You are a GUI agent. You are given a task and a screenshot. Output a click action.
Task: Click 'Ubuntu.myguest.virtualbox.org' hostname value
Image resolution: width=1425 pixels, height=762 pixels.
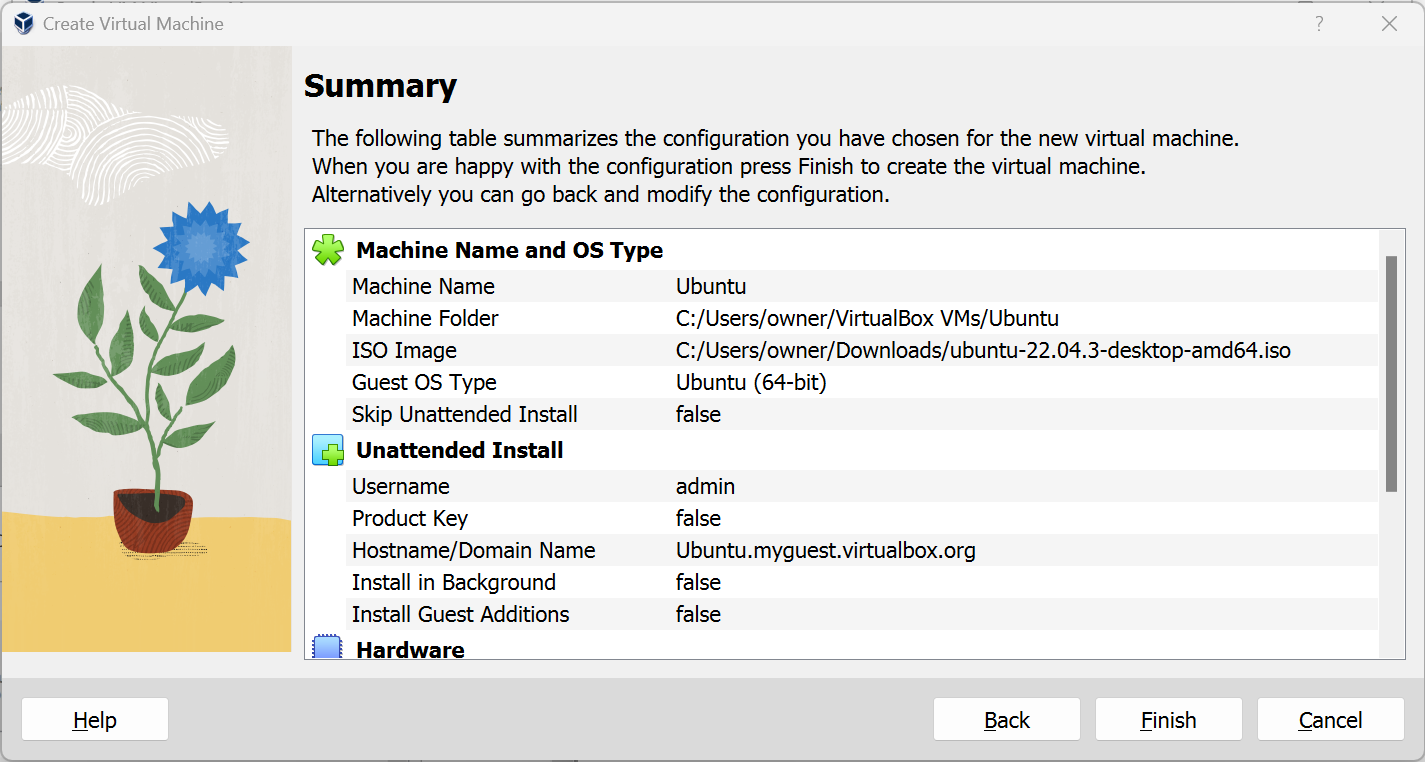click(826, 550)
